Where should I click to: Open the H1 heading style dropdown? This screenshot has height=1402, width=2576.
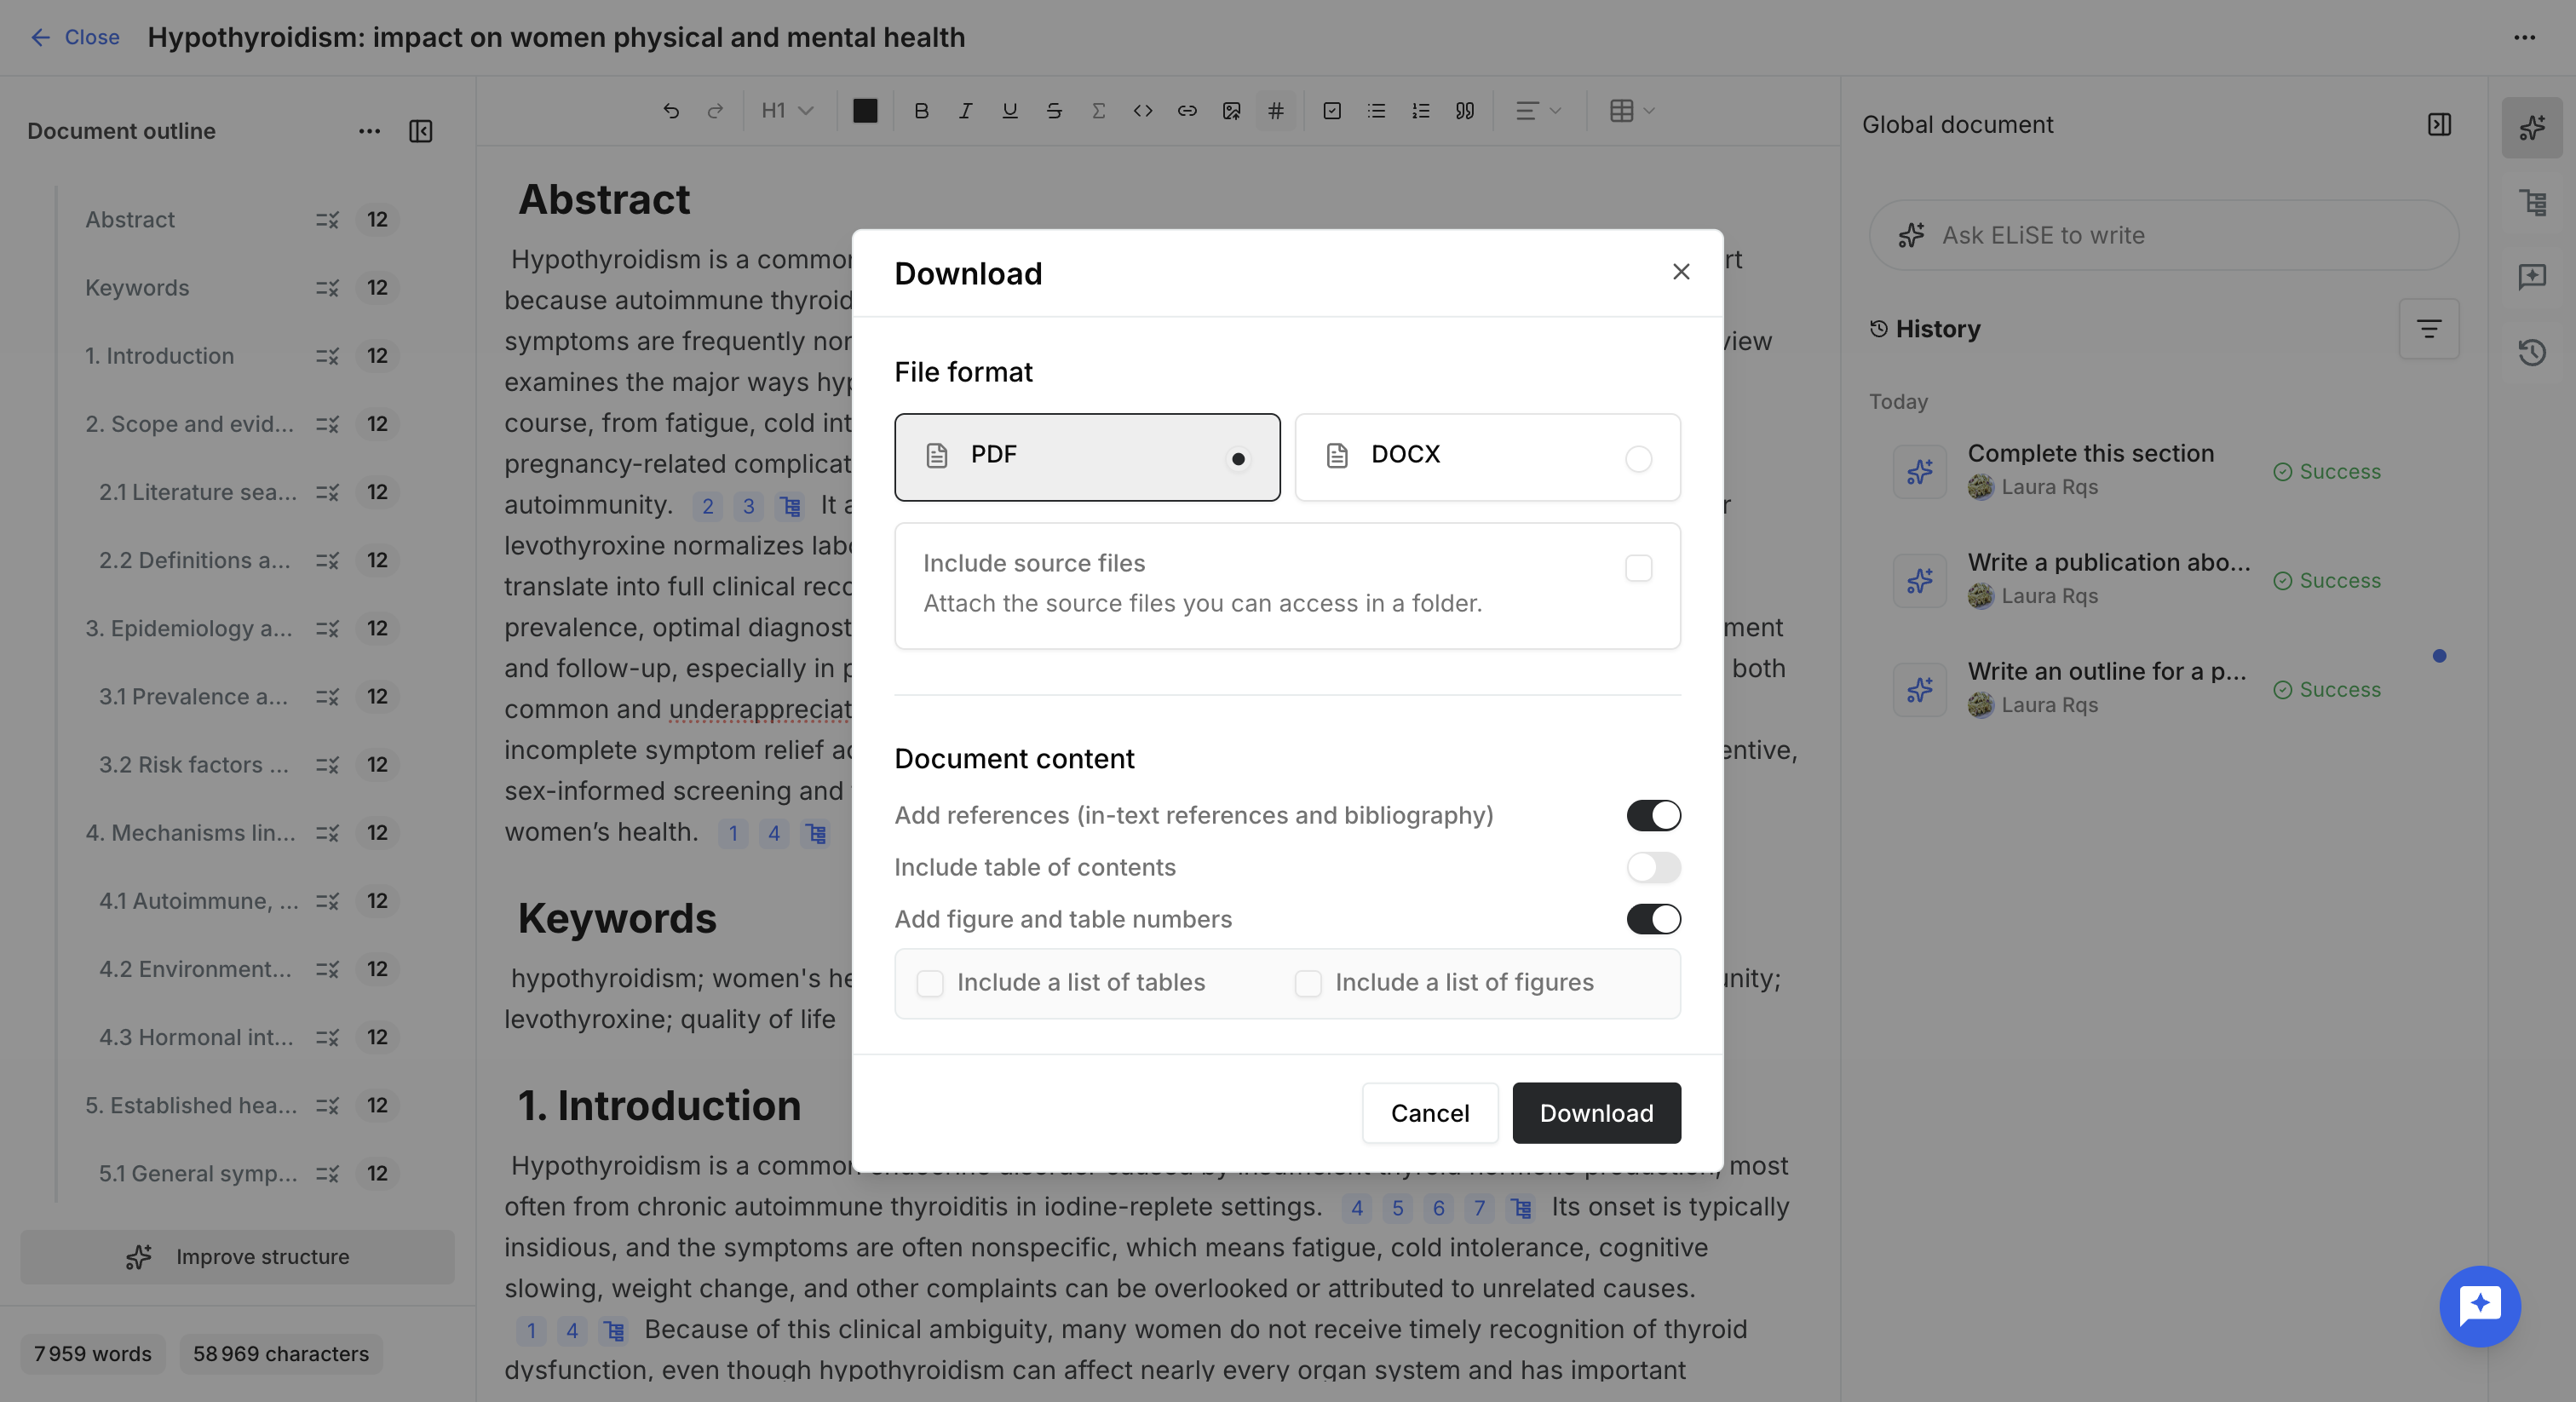click(787, 111)
